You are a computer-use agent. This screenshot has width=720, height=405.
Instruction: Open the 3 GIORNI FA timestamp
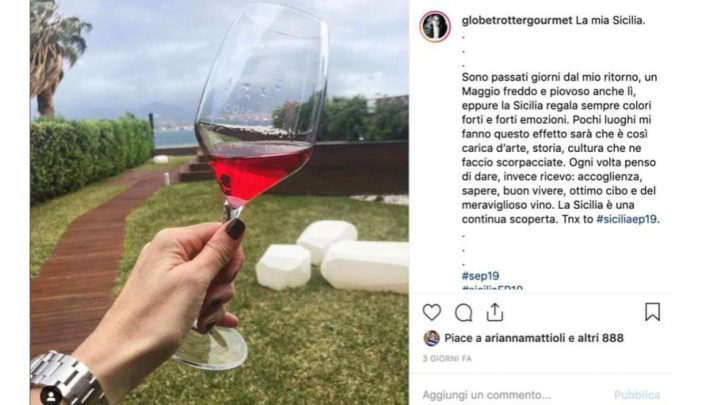(447, 359)
